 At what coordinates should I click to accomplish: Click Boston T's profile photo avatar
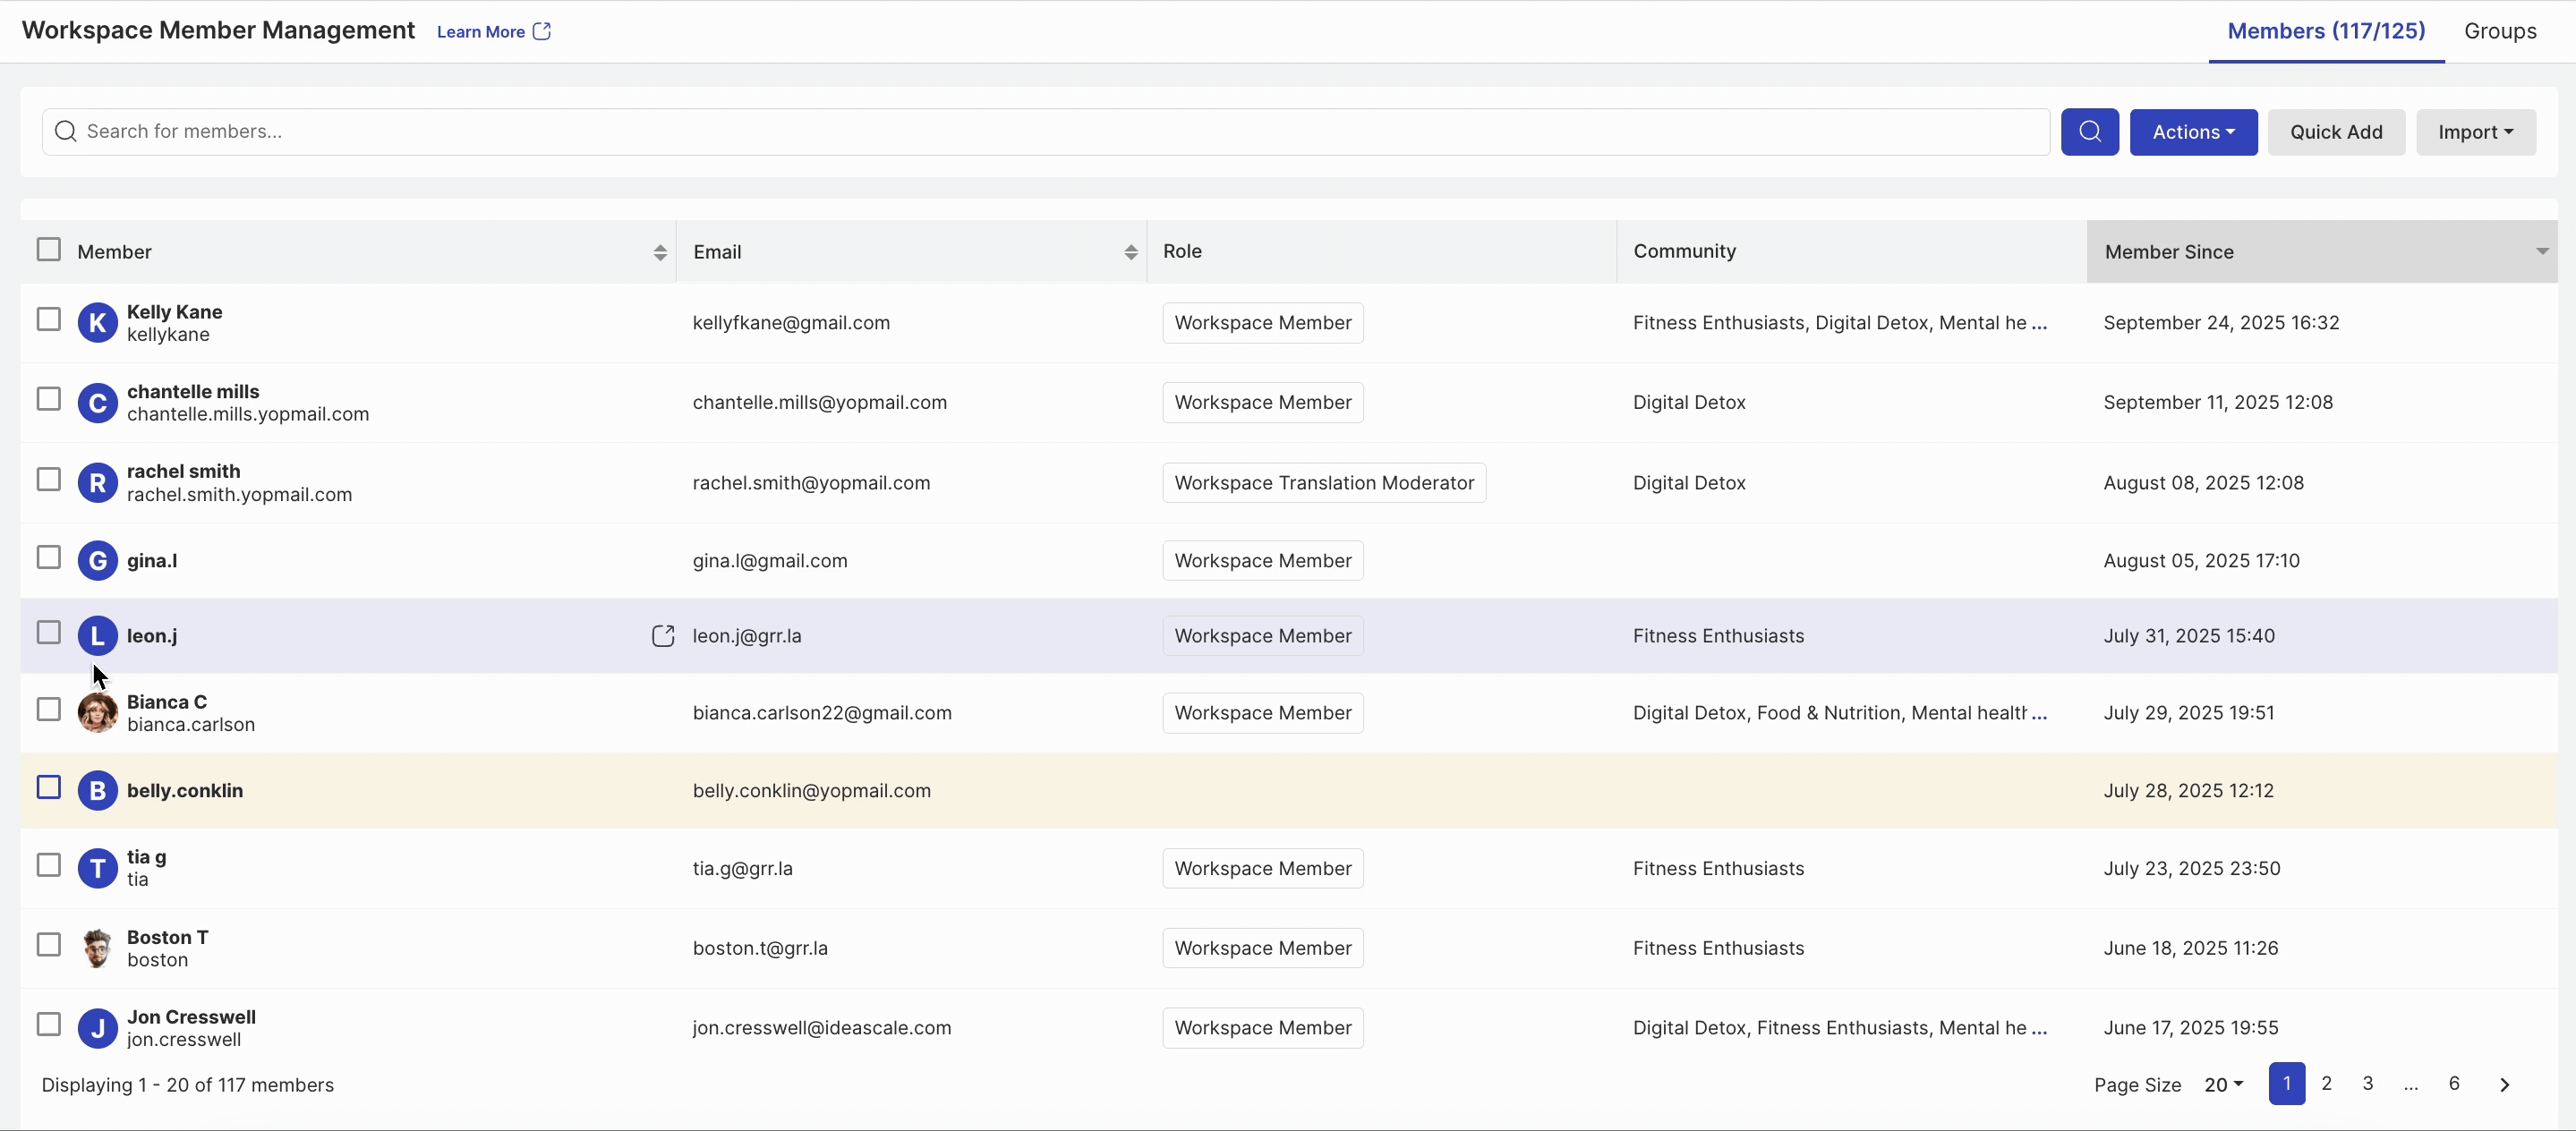tap(97, 948)
